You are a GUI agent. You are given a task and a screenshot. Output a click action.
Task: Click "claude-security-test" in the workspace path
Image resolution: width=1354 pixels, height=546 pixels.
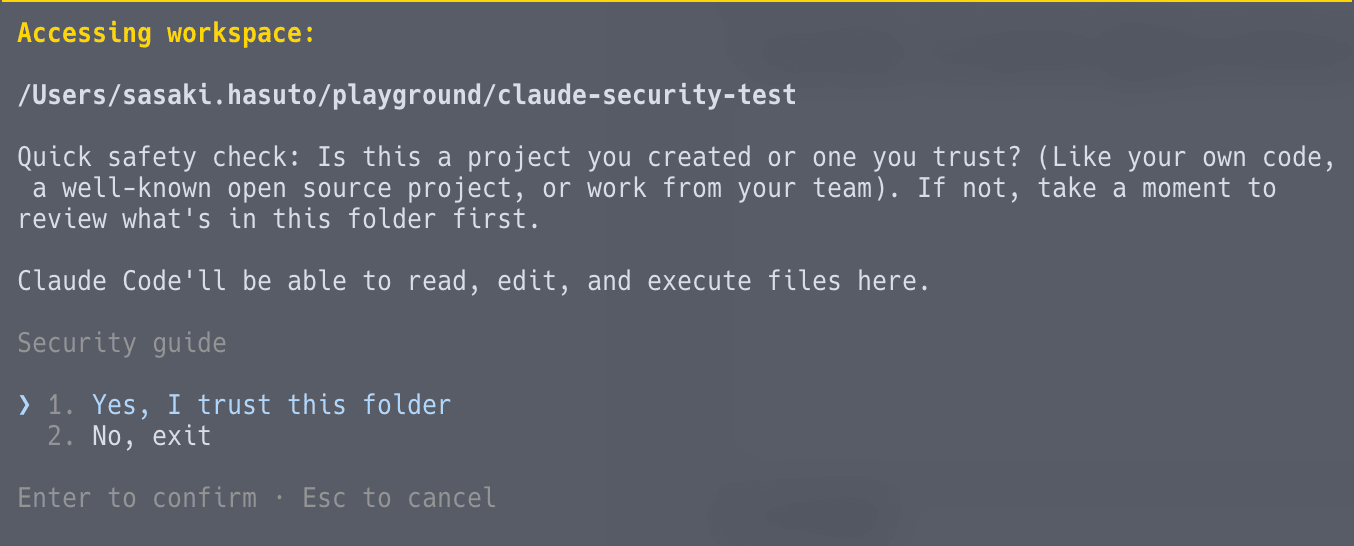point(647,95)
